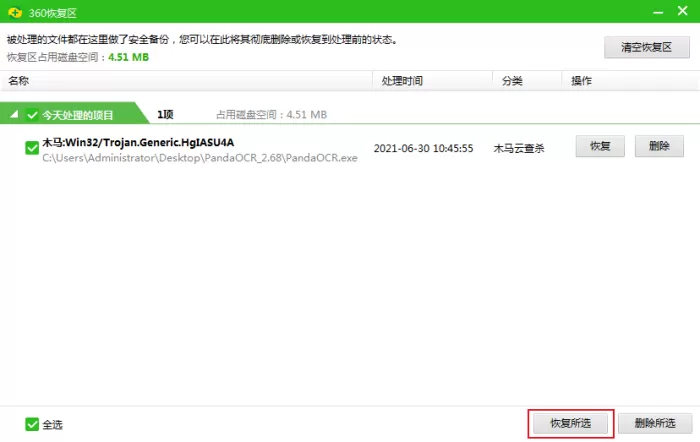
Task: Click the 4.51 MB disk usage value in green
Action: click(129, 57)
